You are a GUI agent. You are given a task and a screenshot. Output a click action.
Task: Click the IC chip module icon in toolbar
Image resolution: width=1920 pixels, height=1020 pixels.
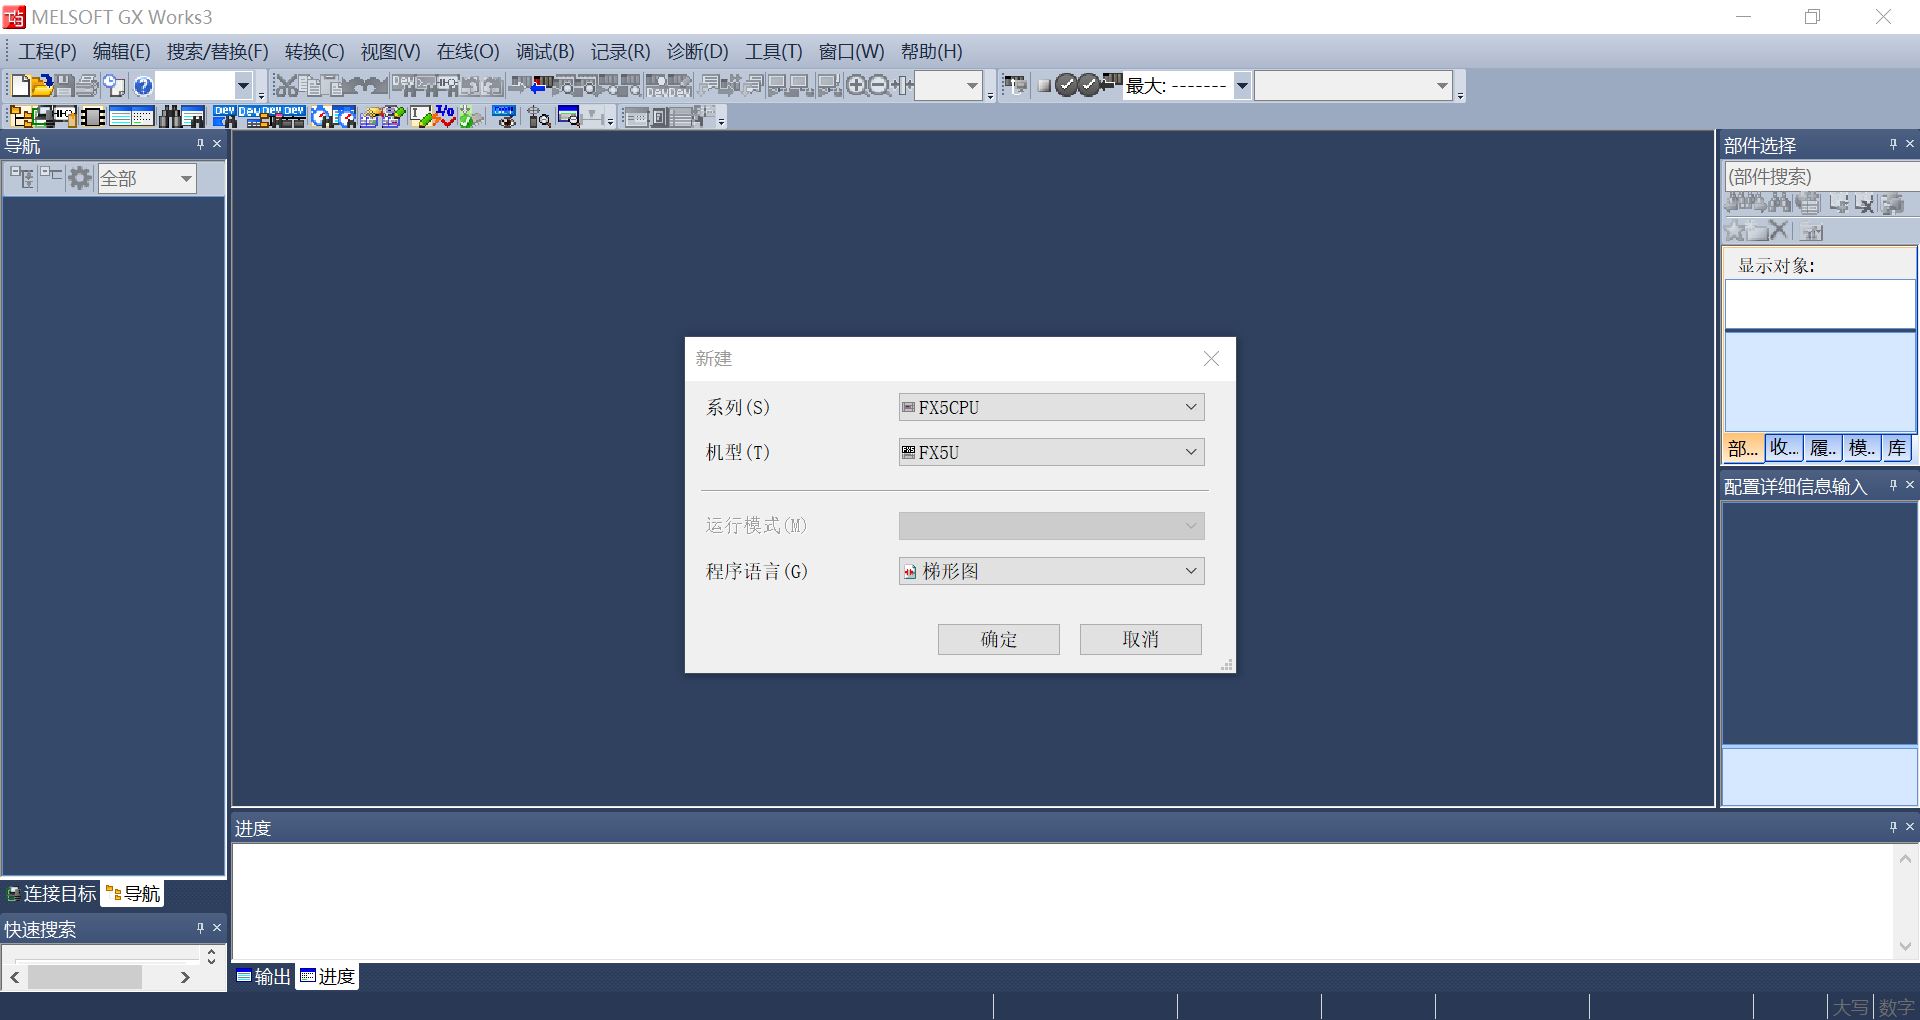(x=93, y=117)
